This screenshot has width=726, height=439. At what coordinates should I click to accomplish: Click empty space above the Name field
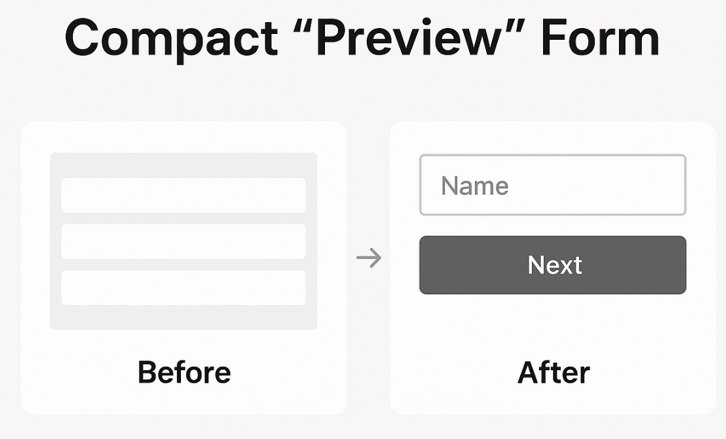point(553,138)
